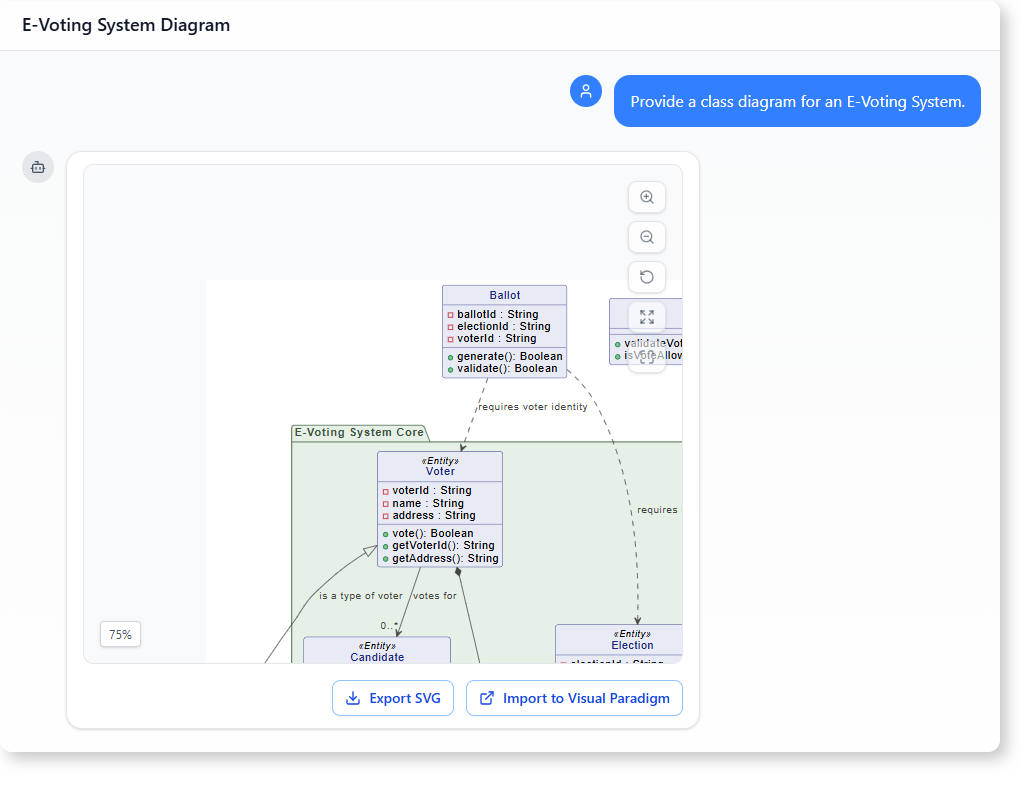The width and height of the screenshot is (1028, 788).
Task: Click the user message about E-Voting System
Action: click(797, 102)
